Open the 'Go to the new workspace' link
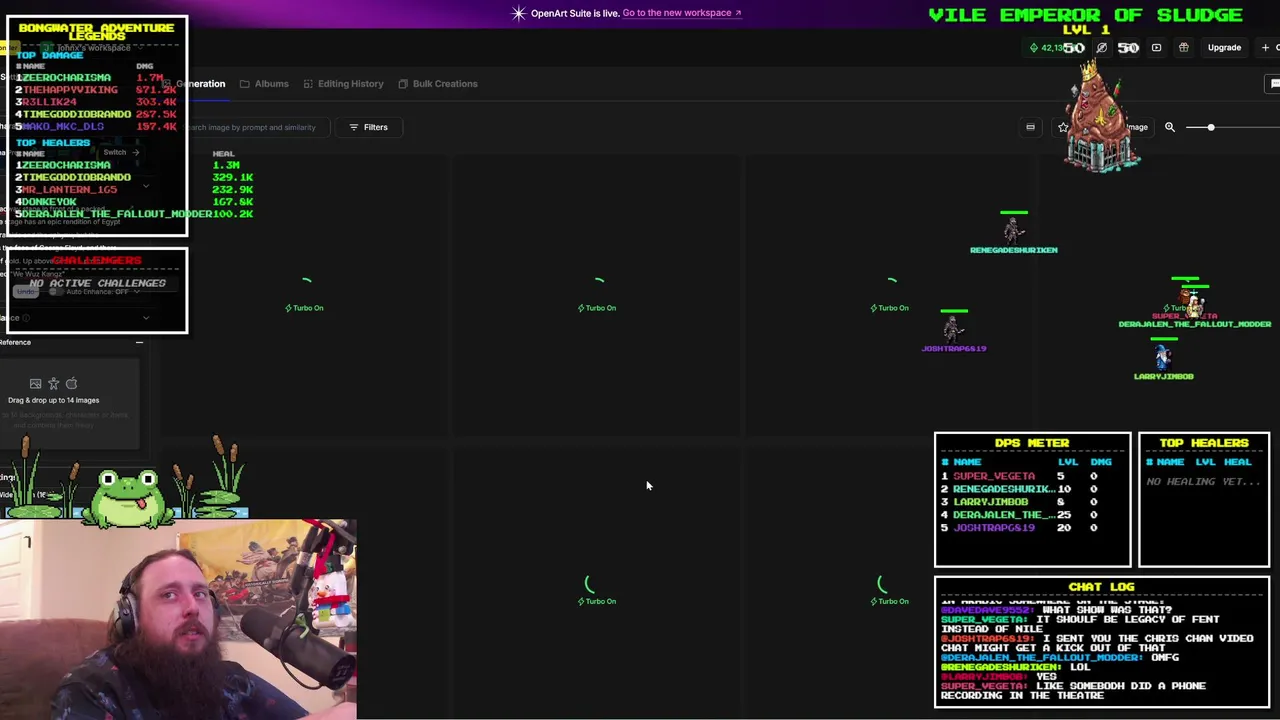 click(681, 13)
